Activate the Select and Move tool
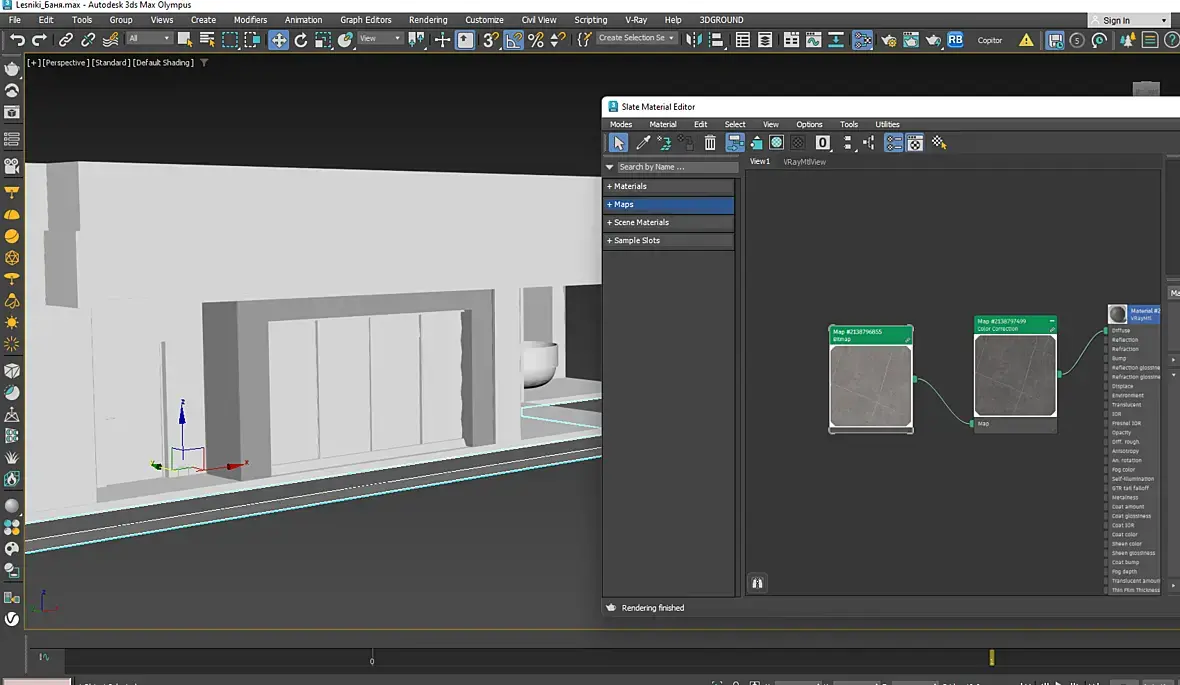 pos(278,40)
